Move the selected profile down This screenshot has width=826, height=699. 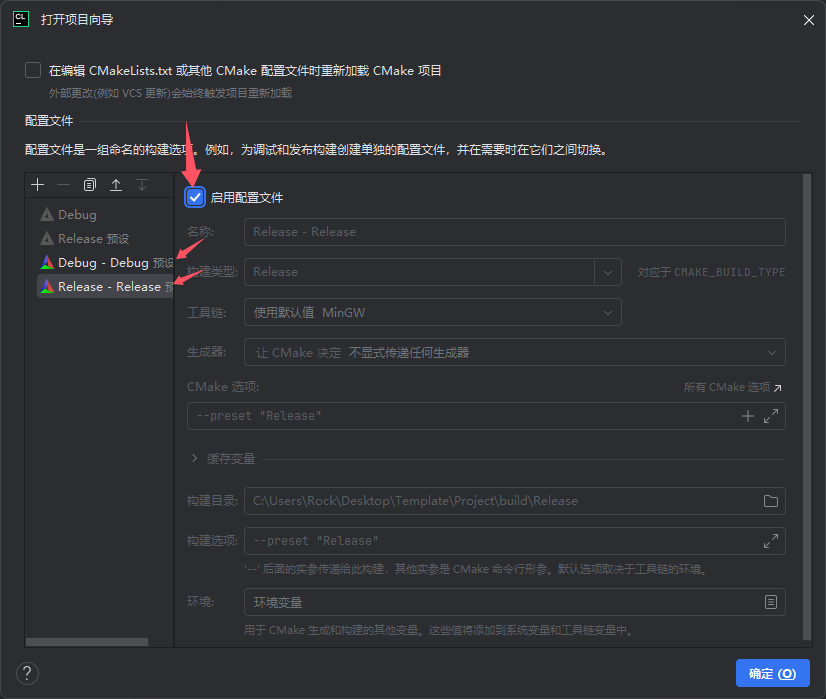pos(140,184)
